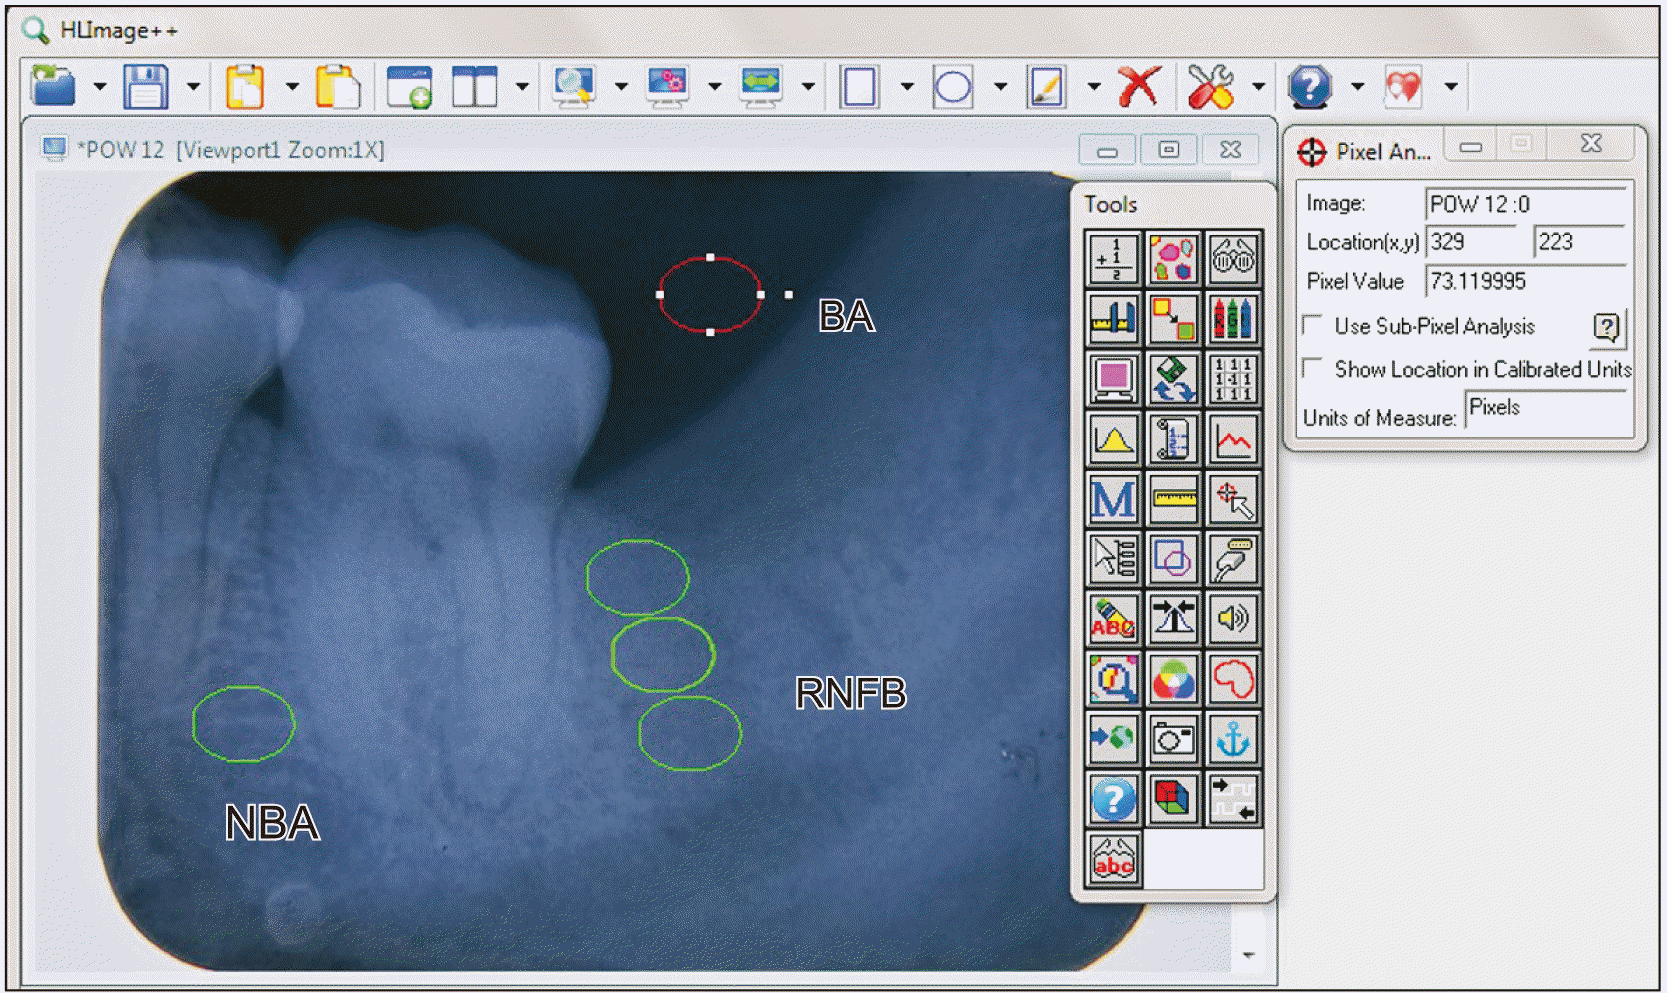The height and width of the screenshot is (993, 1667).
Task: Expand dropdown beside monitor magnifier icon
Action: (621, 87)
